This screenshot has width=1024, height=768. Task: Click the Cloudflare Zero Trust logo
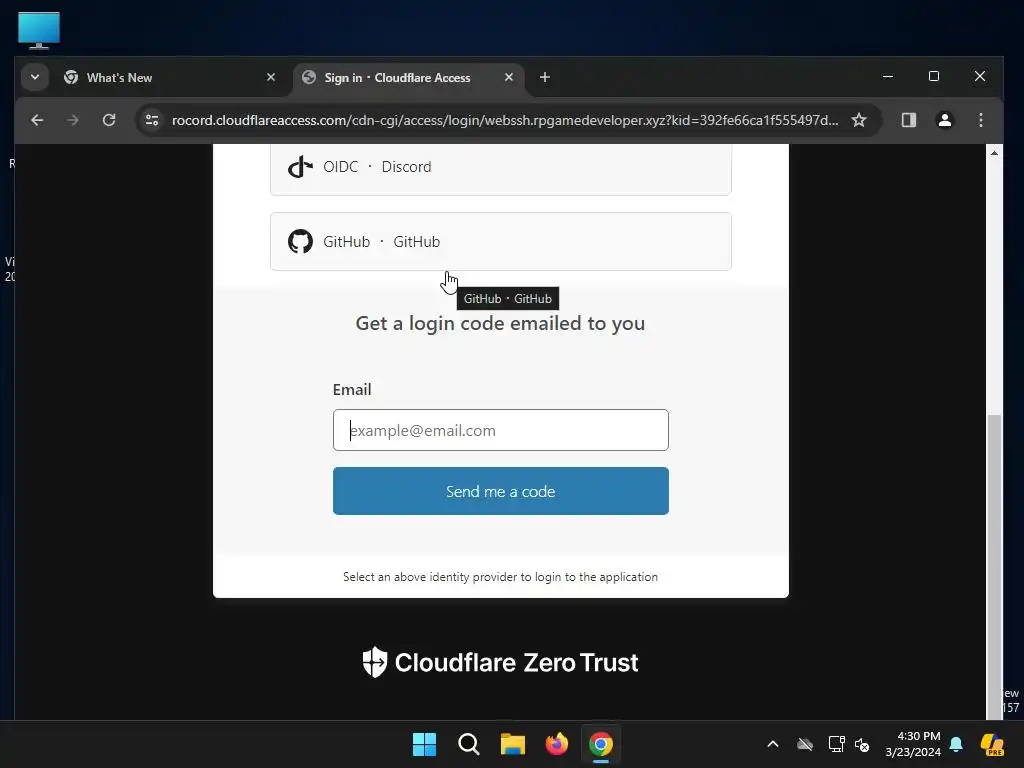tap(501, 662)
